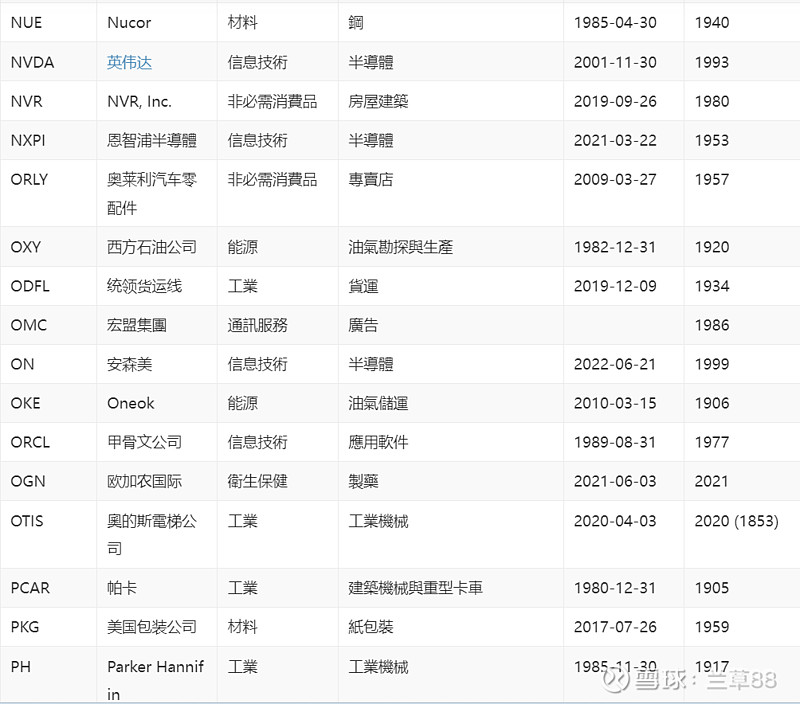This screenshot has width=800, height=704.
Task: Select founding year 1986
Action: tap(712, 325)
